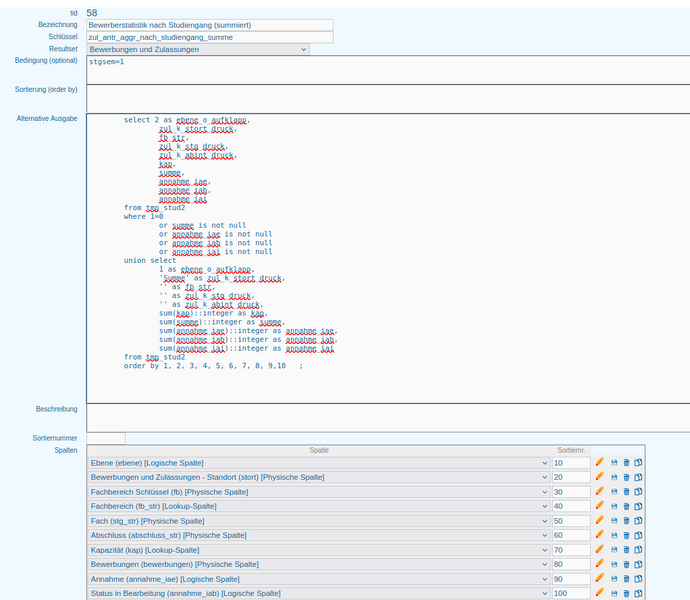This screenshot has height=600, width=690.
Task: Click into the Sortierung (order by) text area
Action: pyautogui.click(x=388, y=99)
